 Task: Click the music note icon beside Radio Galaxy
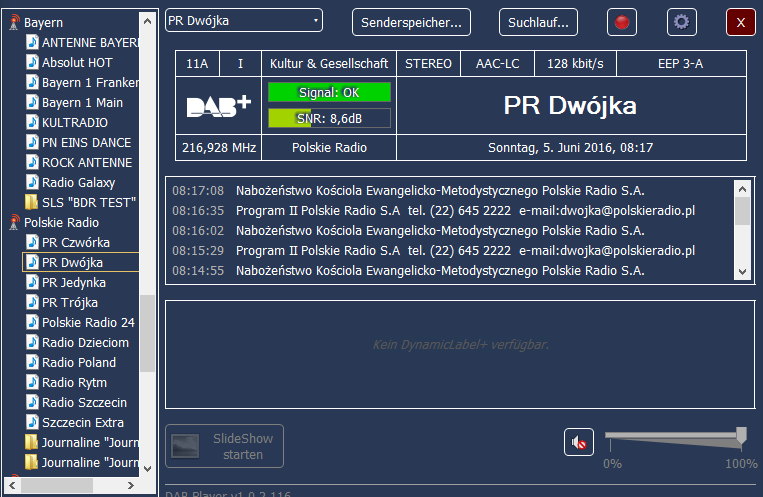click(x=32, y=182)
